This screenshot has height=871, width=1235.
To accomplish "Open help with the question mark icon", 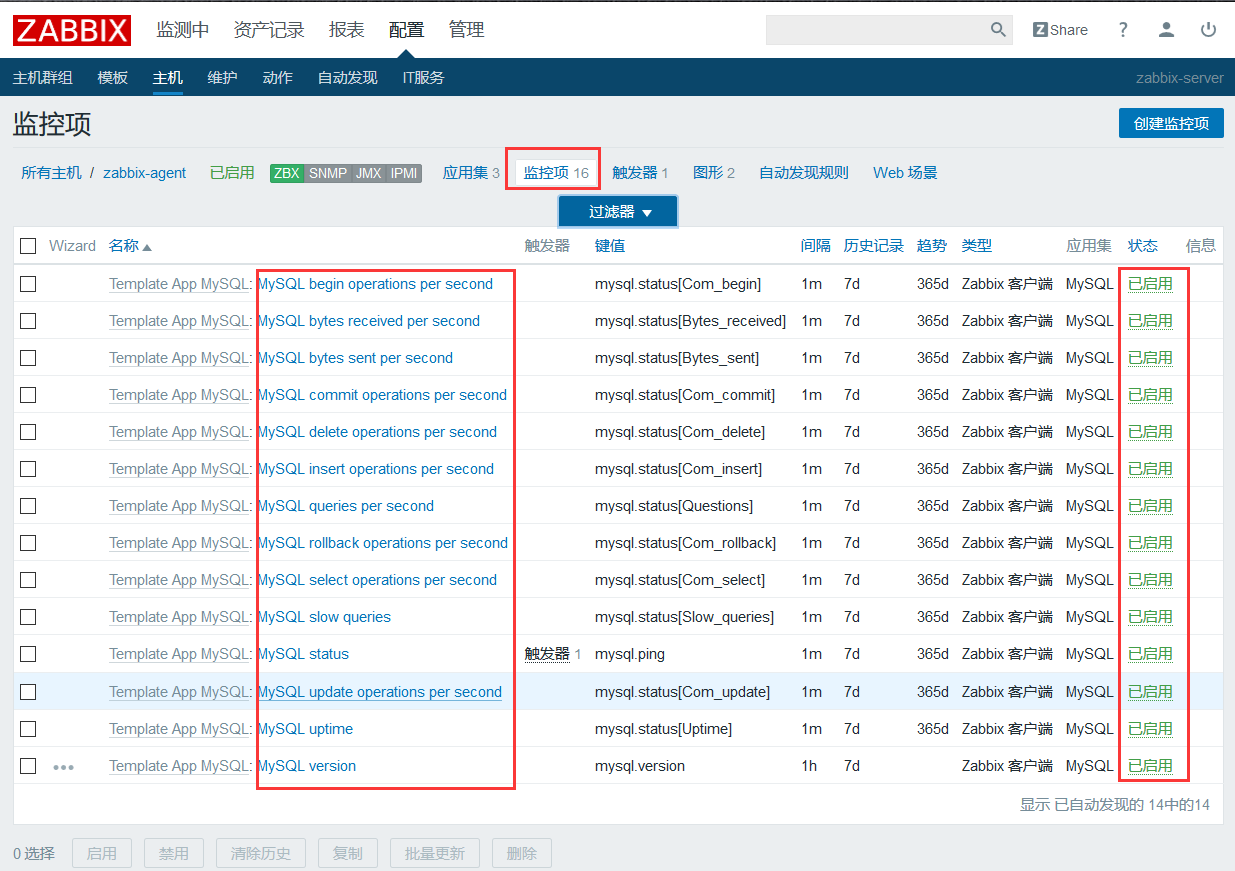I will [1123, 30].
